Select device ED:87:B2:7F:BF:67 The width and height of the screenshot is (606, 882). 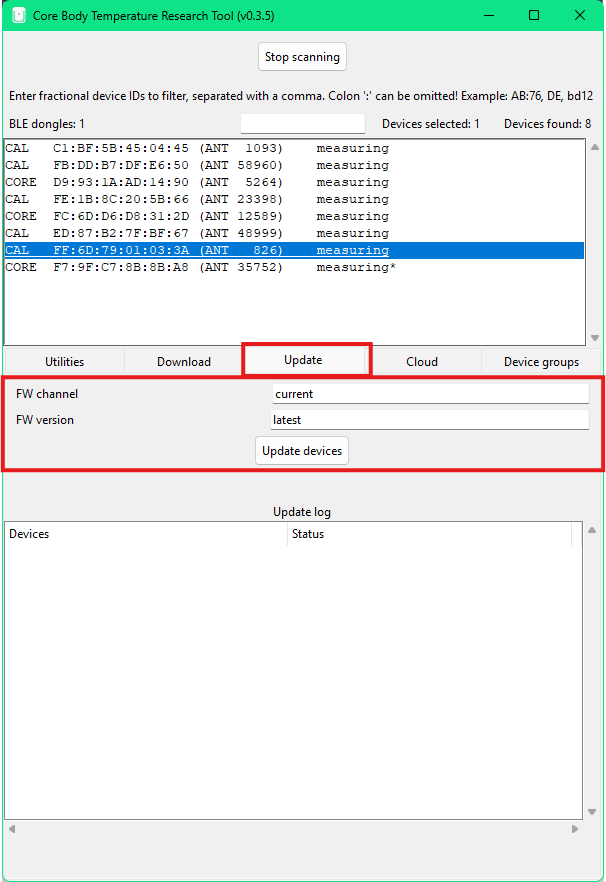[294, 233]
